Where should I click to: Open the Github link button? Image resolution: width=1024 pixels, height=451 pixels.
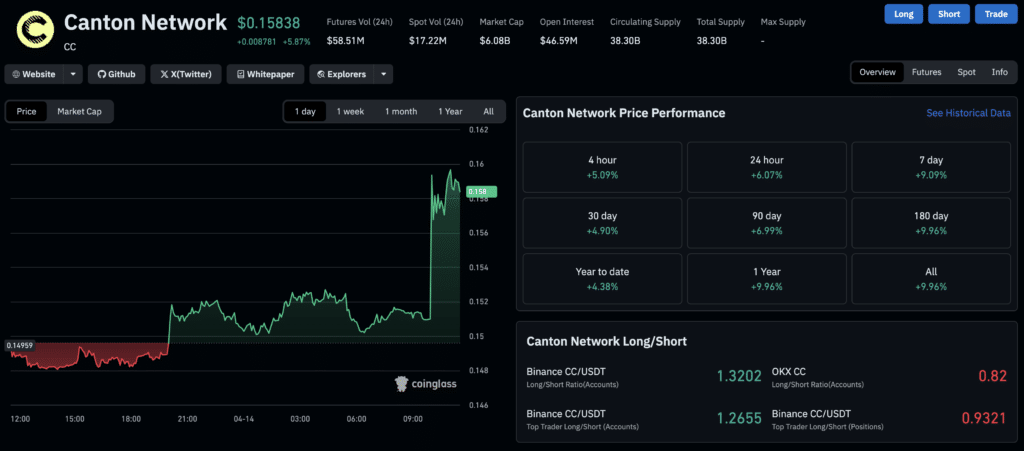(117, 74)
